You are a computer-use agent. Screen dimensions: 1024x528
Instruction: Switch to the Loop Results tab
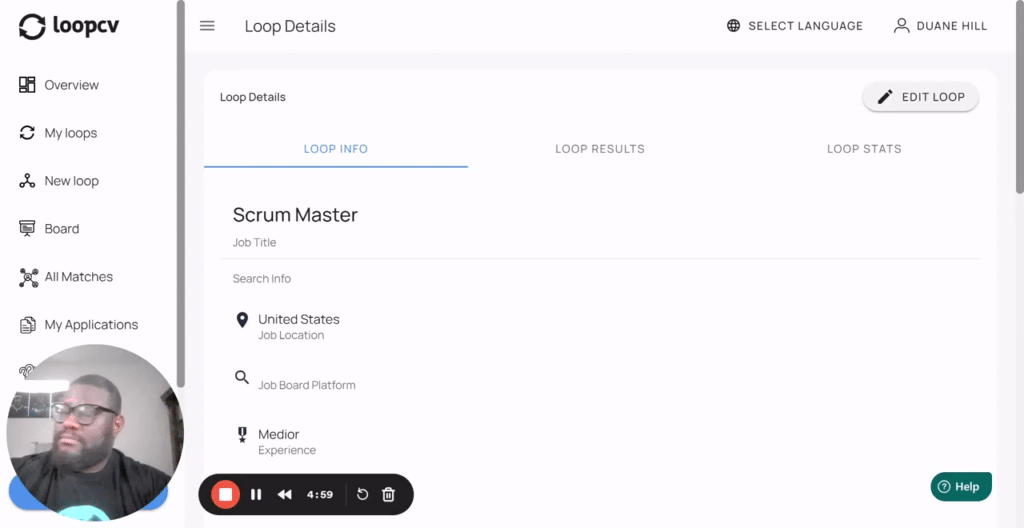[600, 149]
